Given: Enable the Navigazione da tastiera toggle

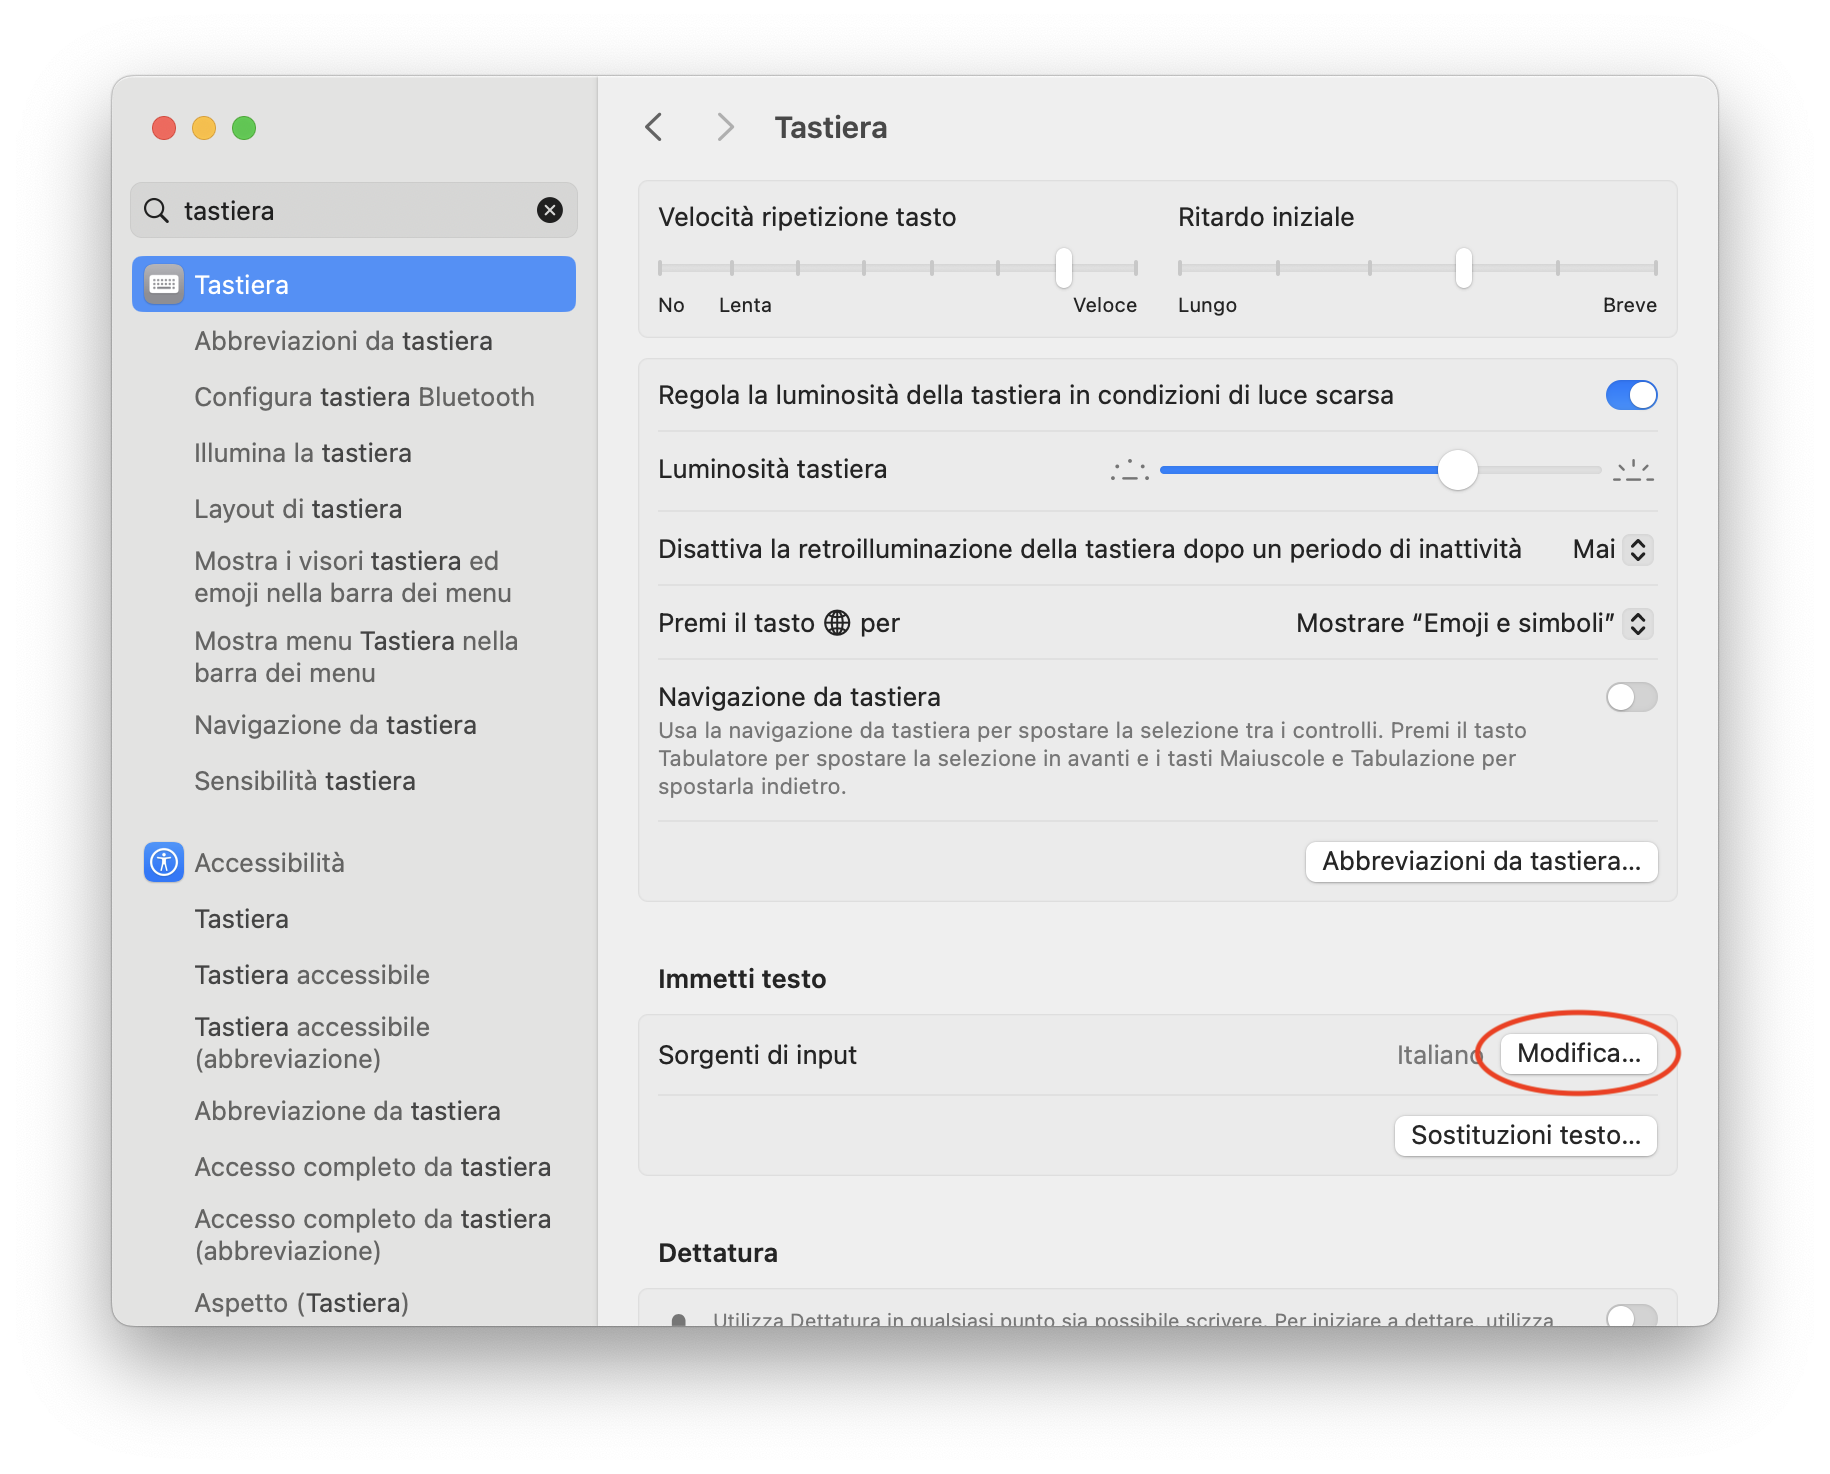Looking at the screenshot, I should click(1631, 697).
